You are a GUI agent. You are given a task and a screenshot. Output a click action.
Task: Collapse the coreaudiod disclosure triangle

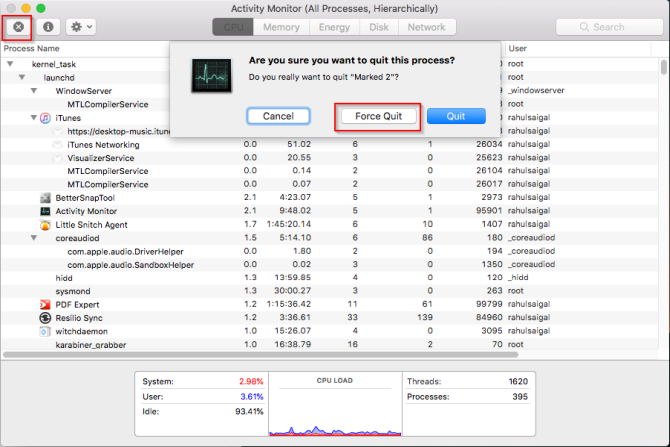point(34,238)
